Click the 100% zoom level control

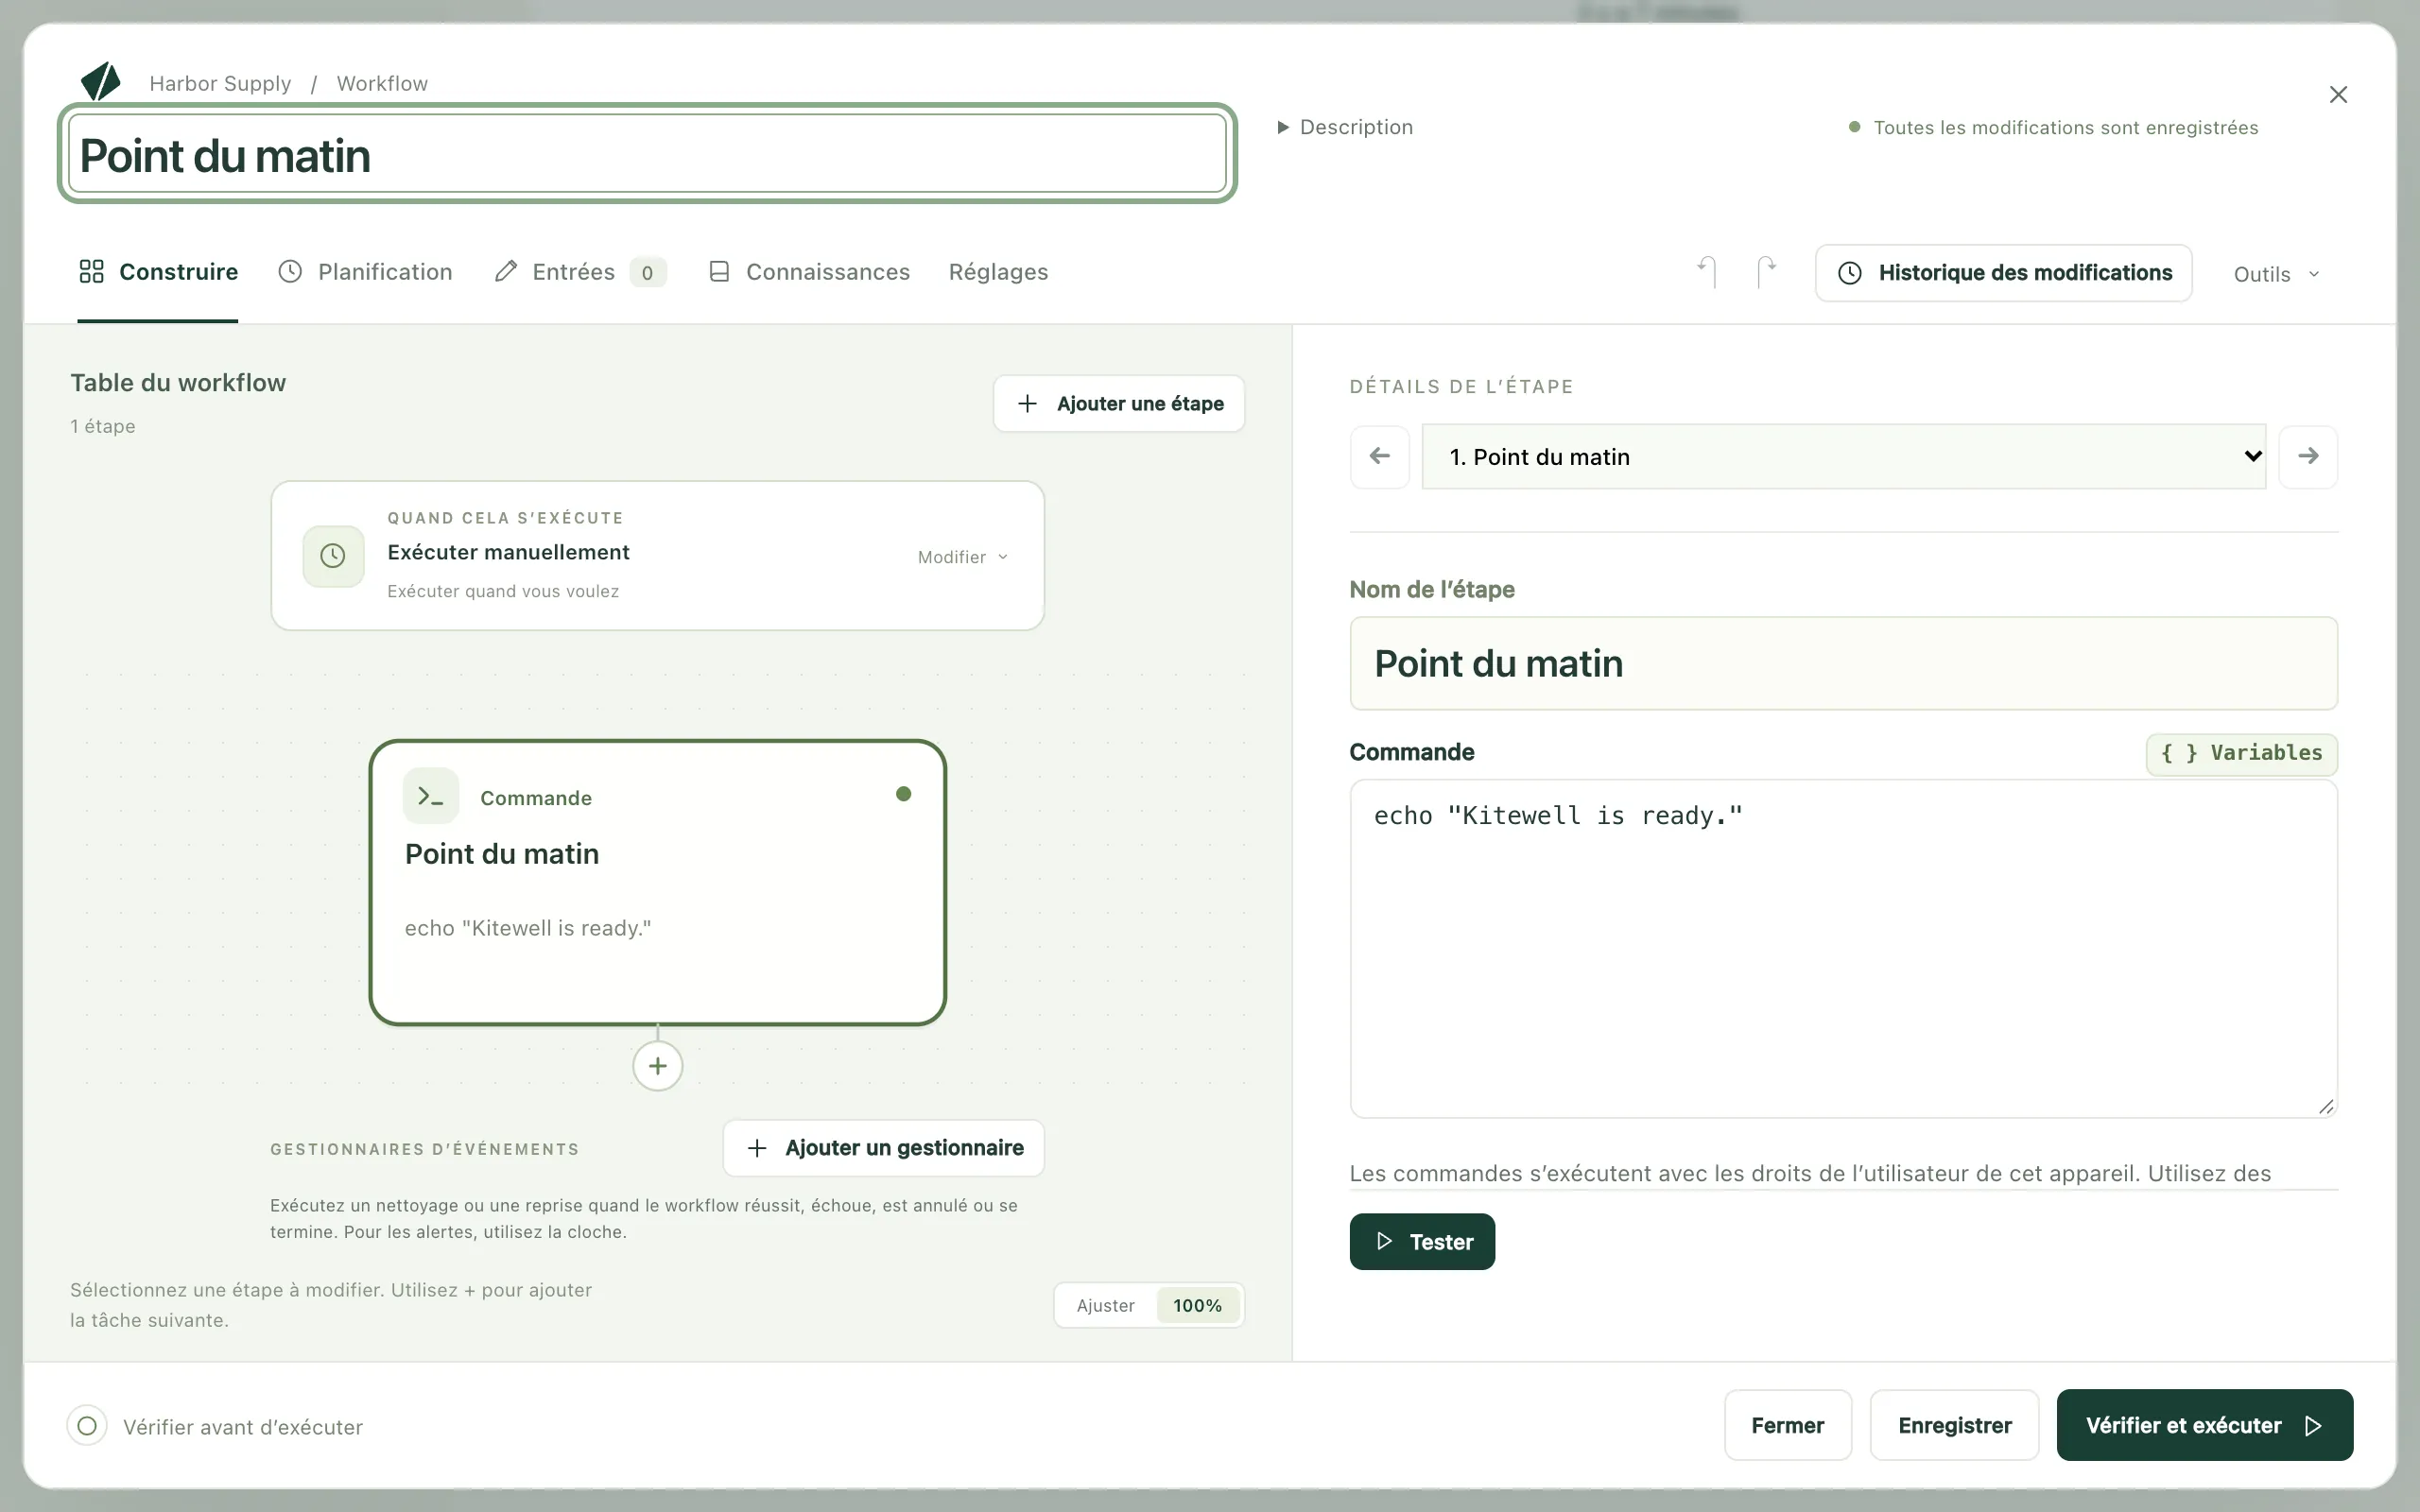1198,1306
